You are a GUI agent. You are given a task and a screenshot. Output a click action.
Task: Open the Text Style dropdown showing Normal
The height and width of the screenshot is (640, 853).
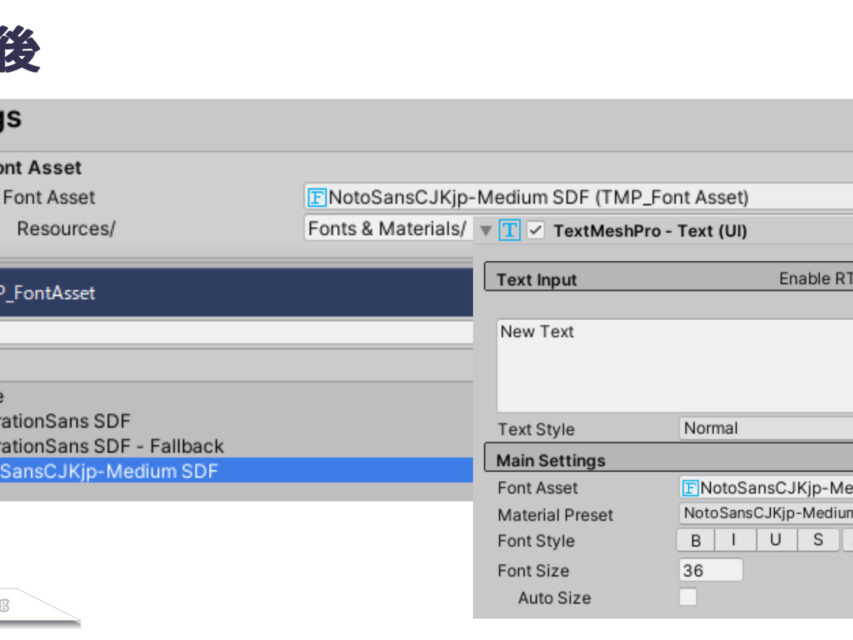click(x=765, y=428)
